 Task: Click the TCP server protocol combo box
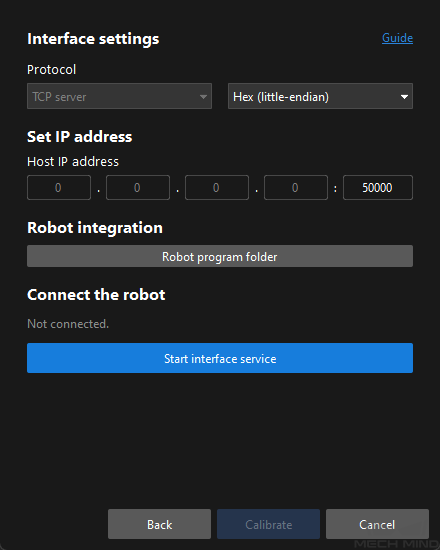[x=119, y=96]
